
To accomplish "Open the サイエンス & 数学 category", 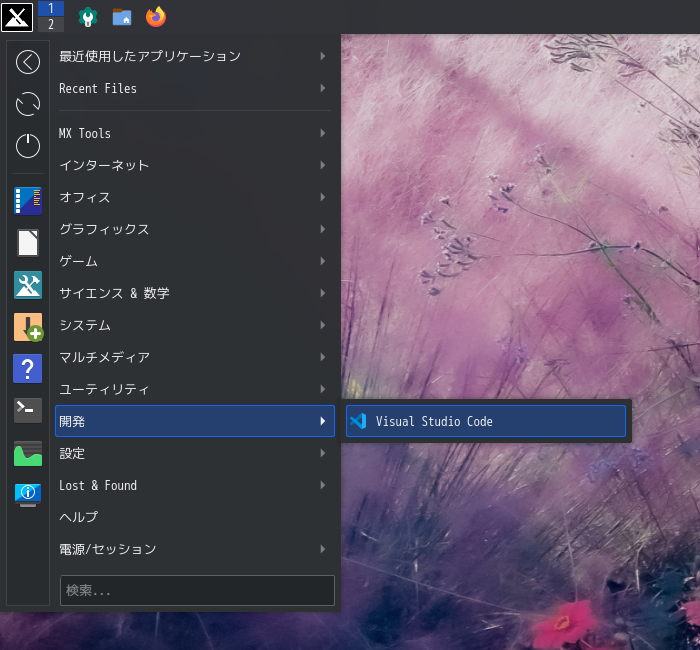I will (x=195, y=293).
